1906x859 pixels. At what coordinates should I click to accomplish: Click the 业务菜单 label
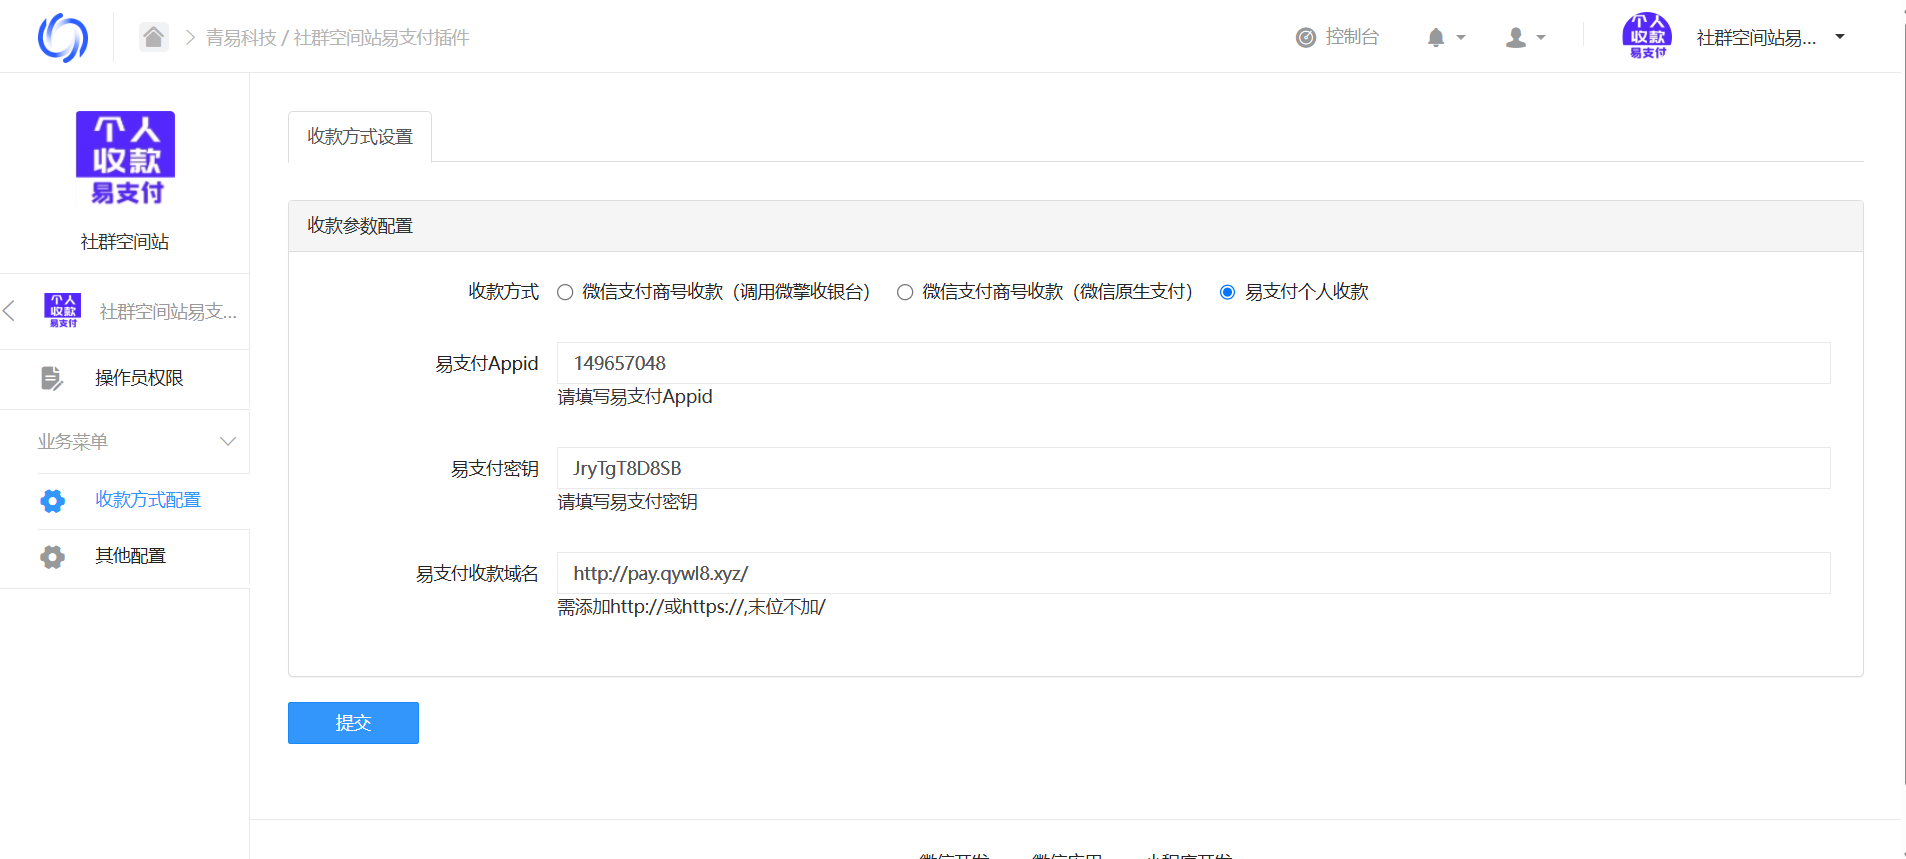click(x=72, y=442)
